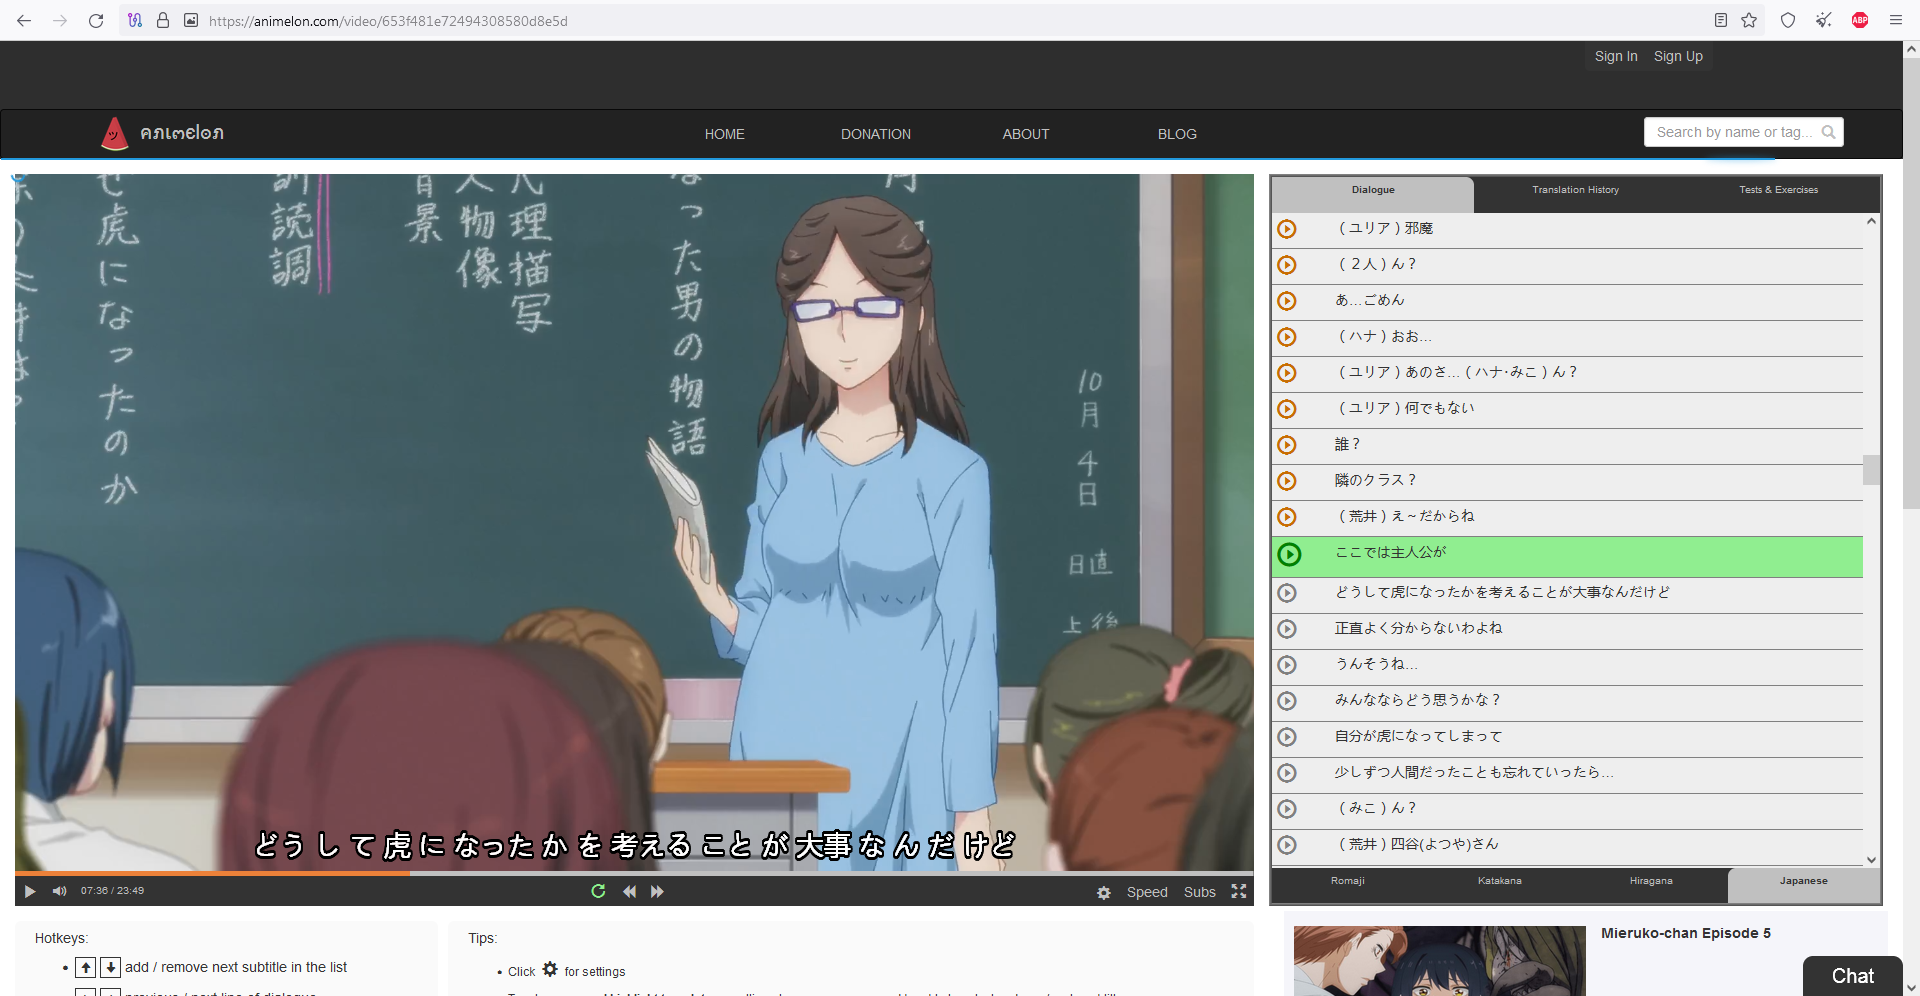
Task: Open the ABOUT page
Action: [1026, 134]
